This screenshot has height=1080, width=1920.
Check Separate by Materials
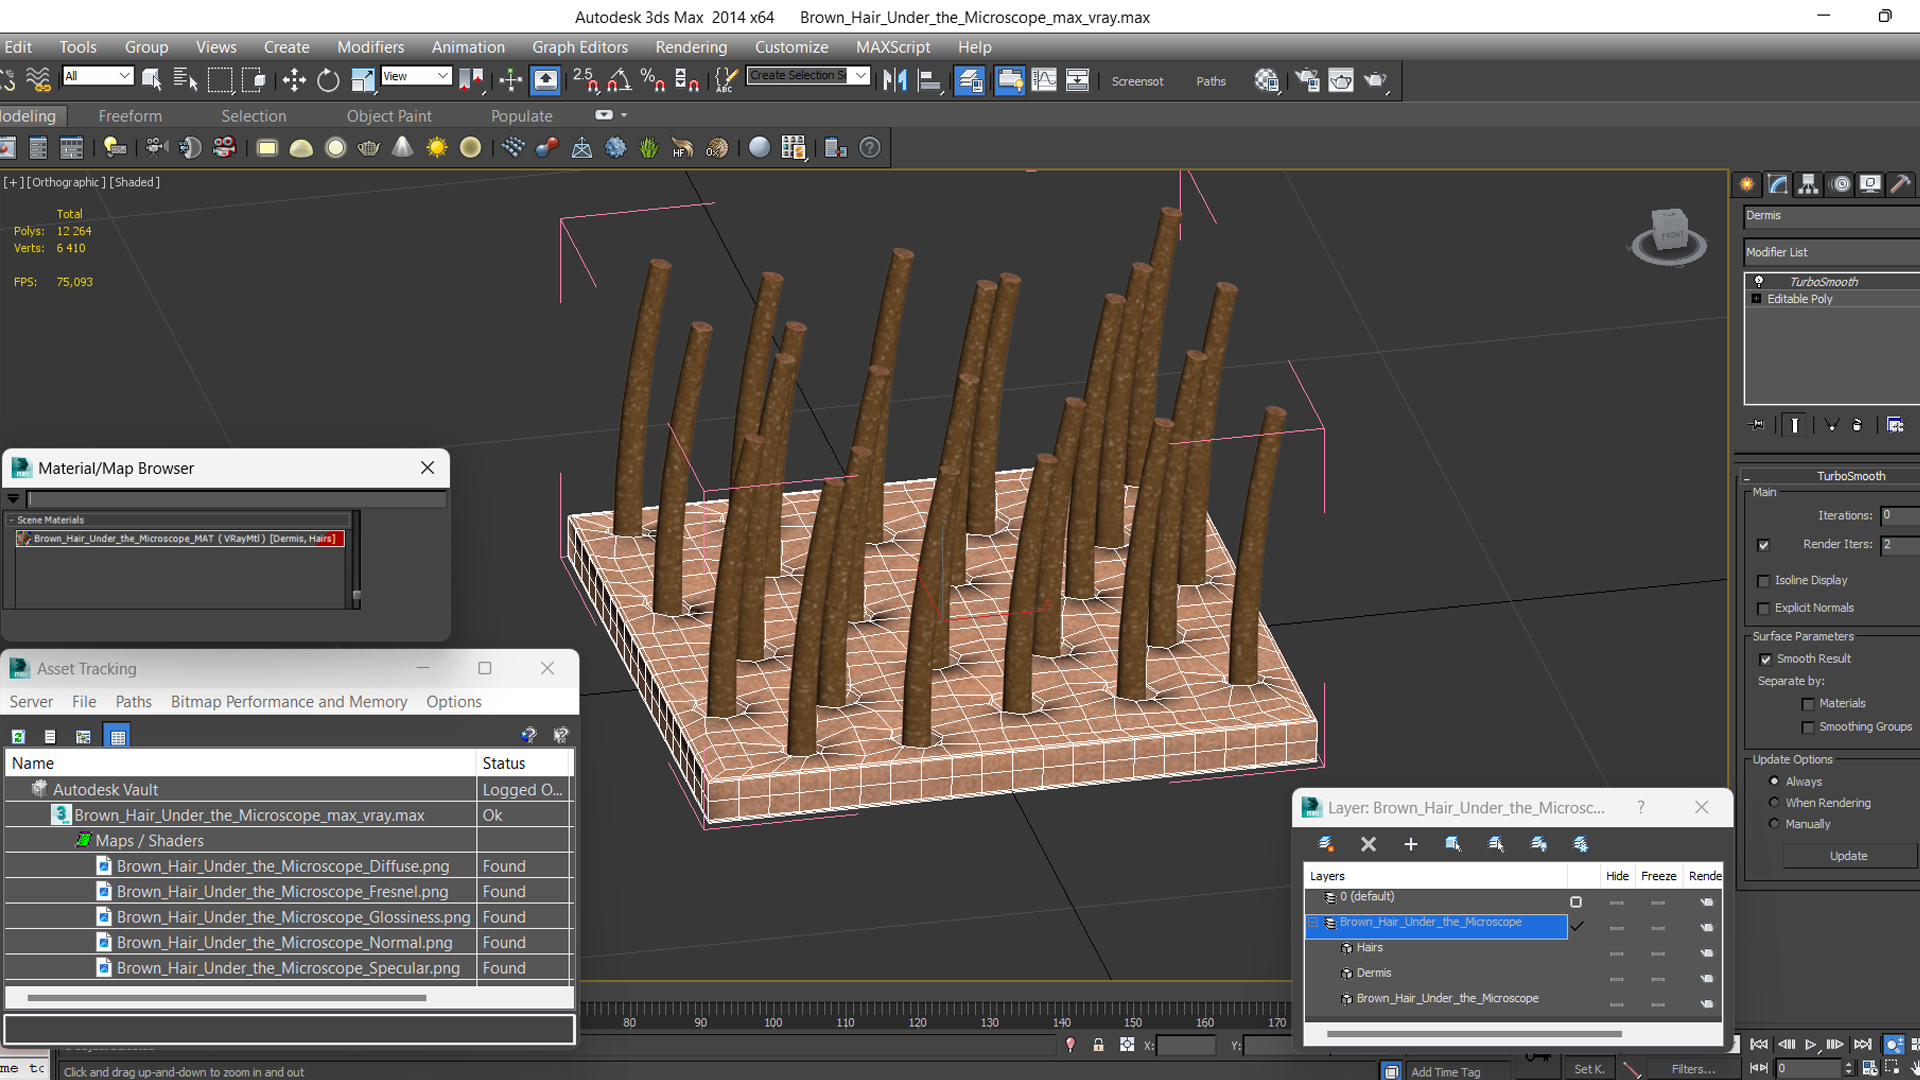click(x=1808, y=704)
